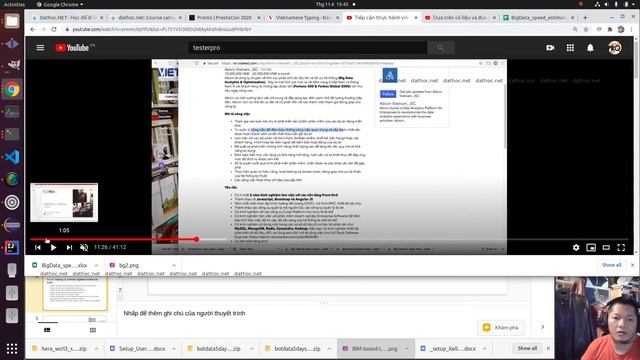Go to the YouTube home logo
The height and width of the screenshot is (360, 640).
(x=72, y=48)
